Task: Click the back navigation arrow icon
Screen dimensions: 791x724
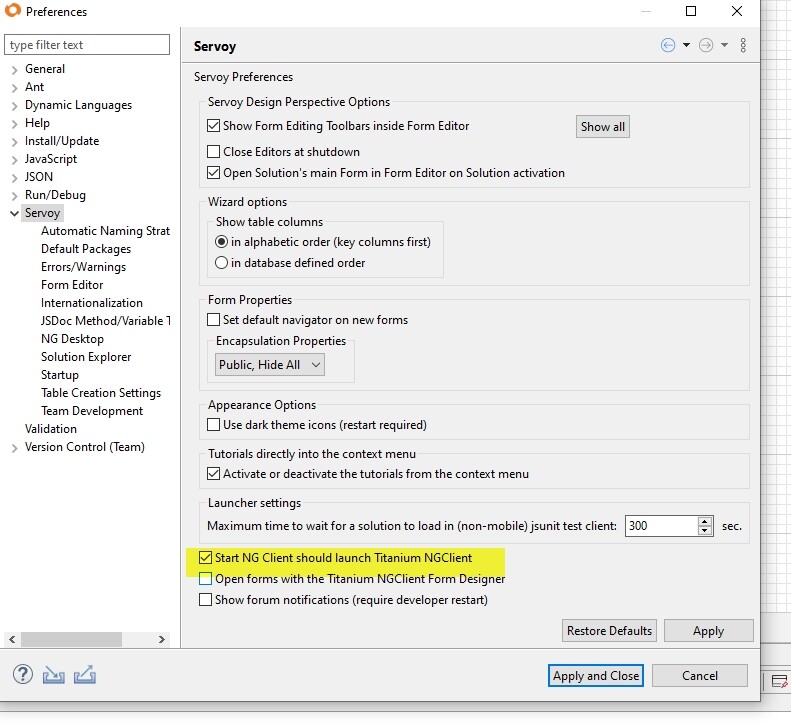Action: (667, 45)
